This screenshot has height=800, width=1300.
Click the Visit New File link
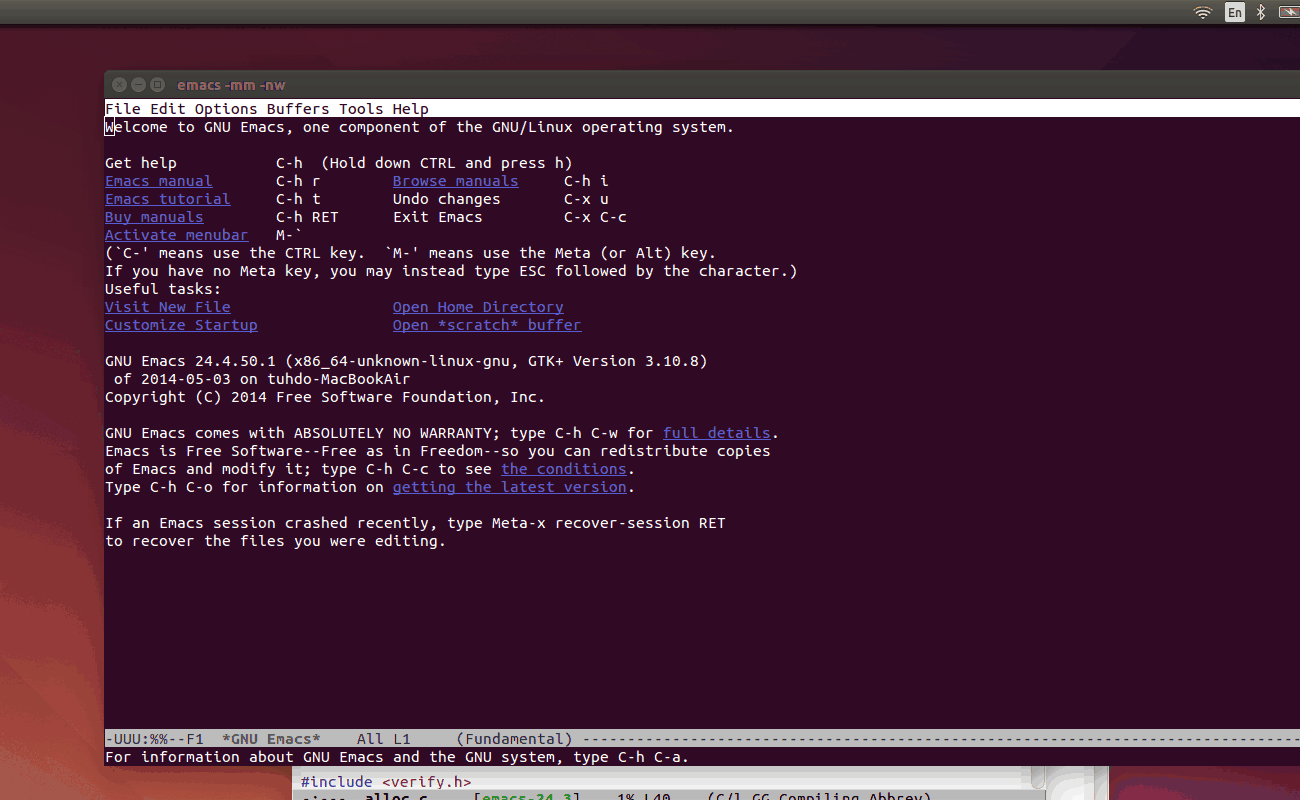point(168,307)
